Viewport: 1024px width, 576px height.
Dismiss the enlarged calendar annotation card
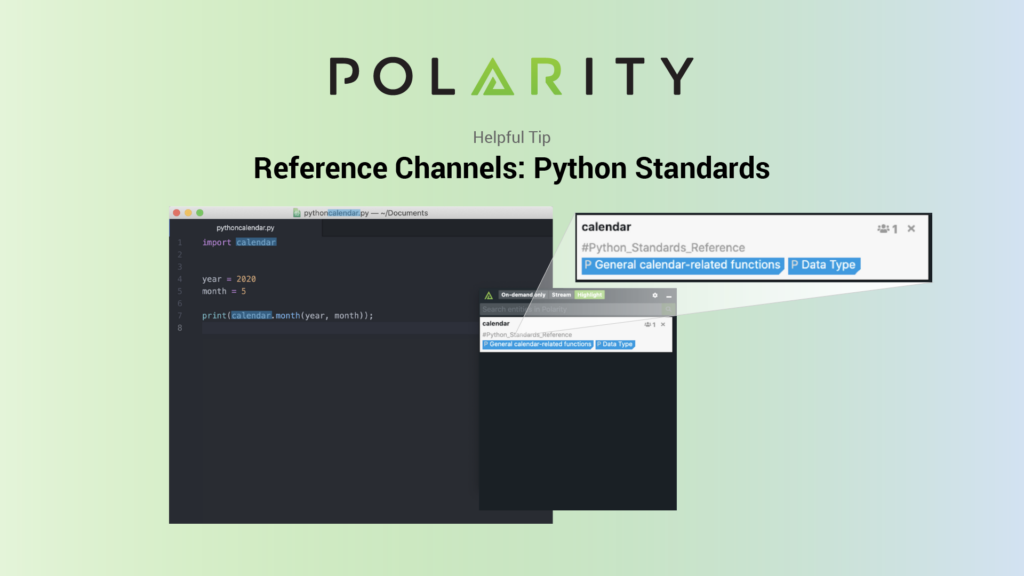coord(911,229)
